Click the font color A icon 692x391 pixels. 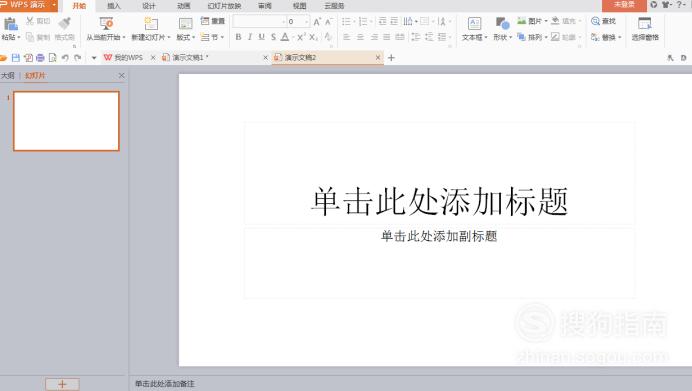coord(285,37)
